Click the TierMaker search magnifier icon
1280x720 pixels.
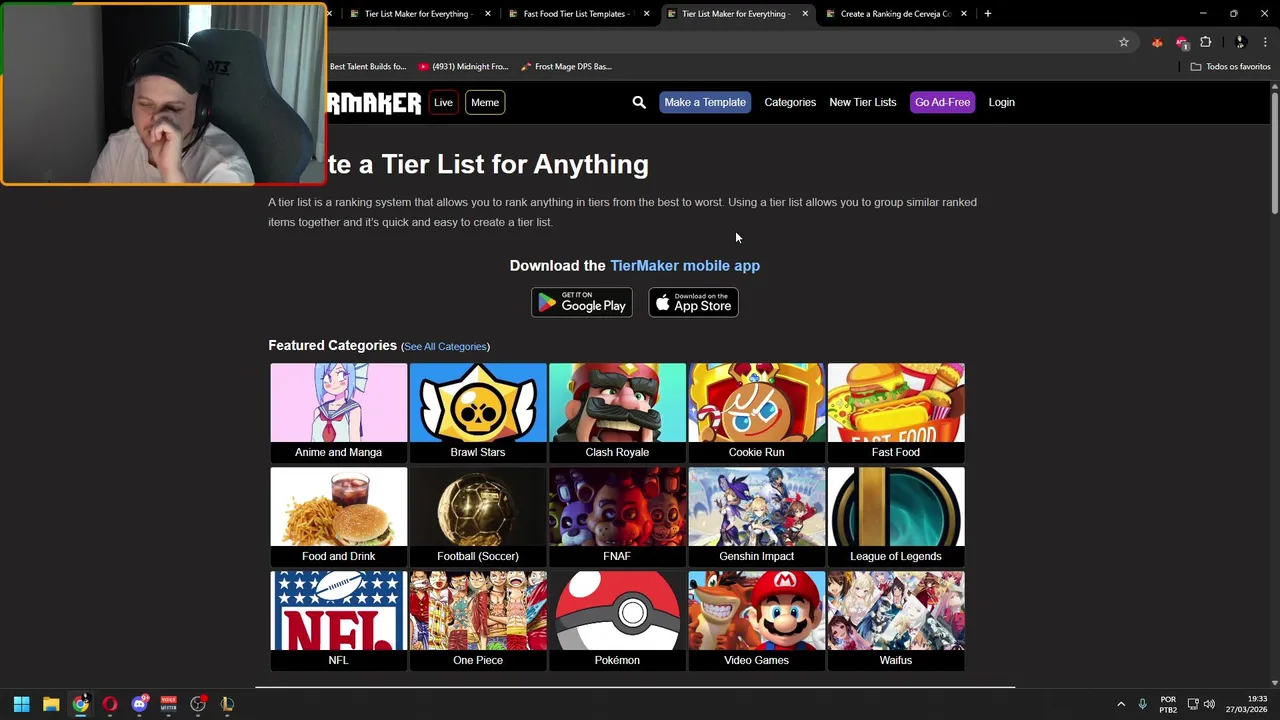click(639, 102)
